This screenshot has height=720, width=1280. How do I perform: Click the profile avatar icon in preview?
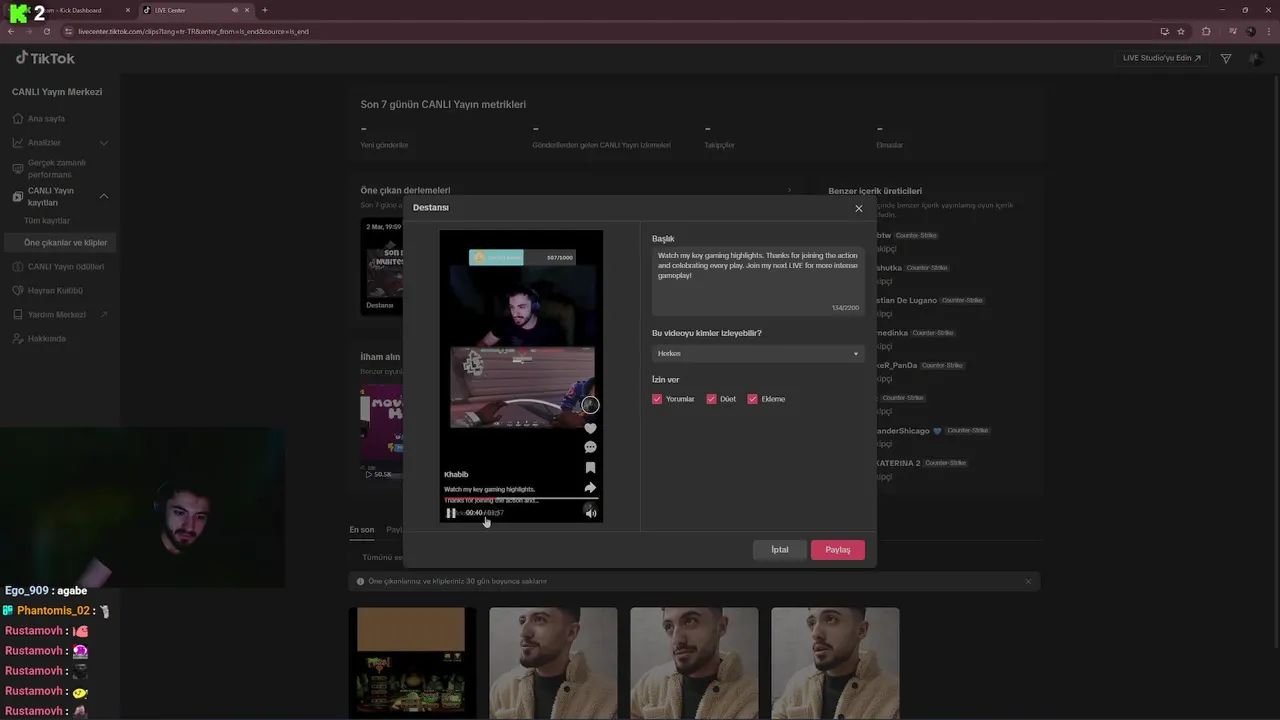point(590,404)
